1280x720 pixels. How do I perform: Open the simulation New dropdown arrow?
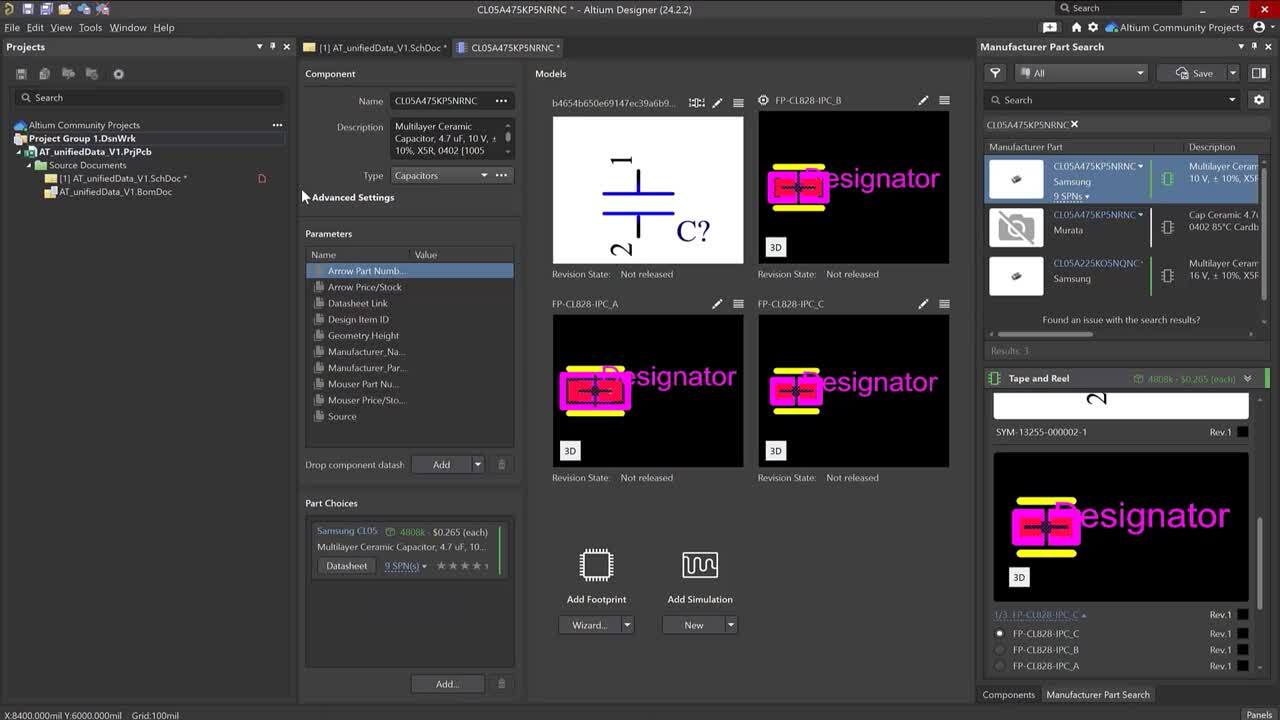point(731,626)
